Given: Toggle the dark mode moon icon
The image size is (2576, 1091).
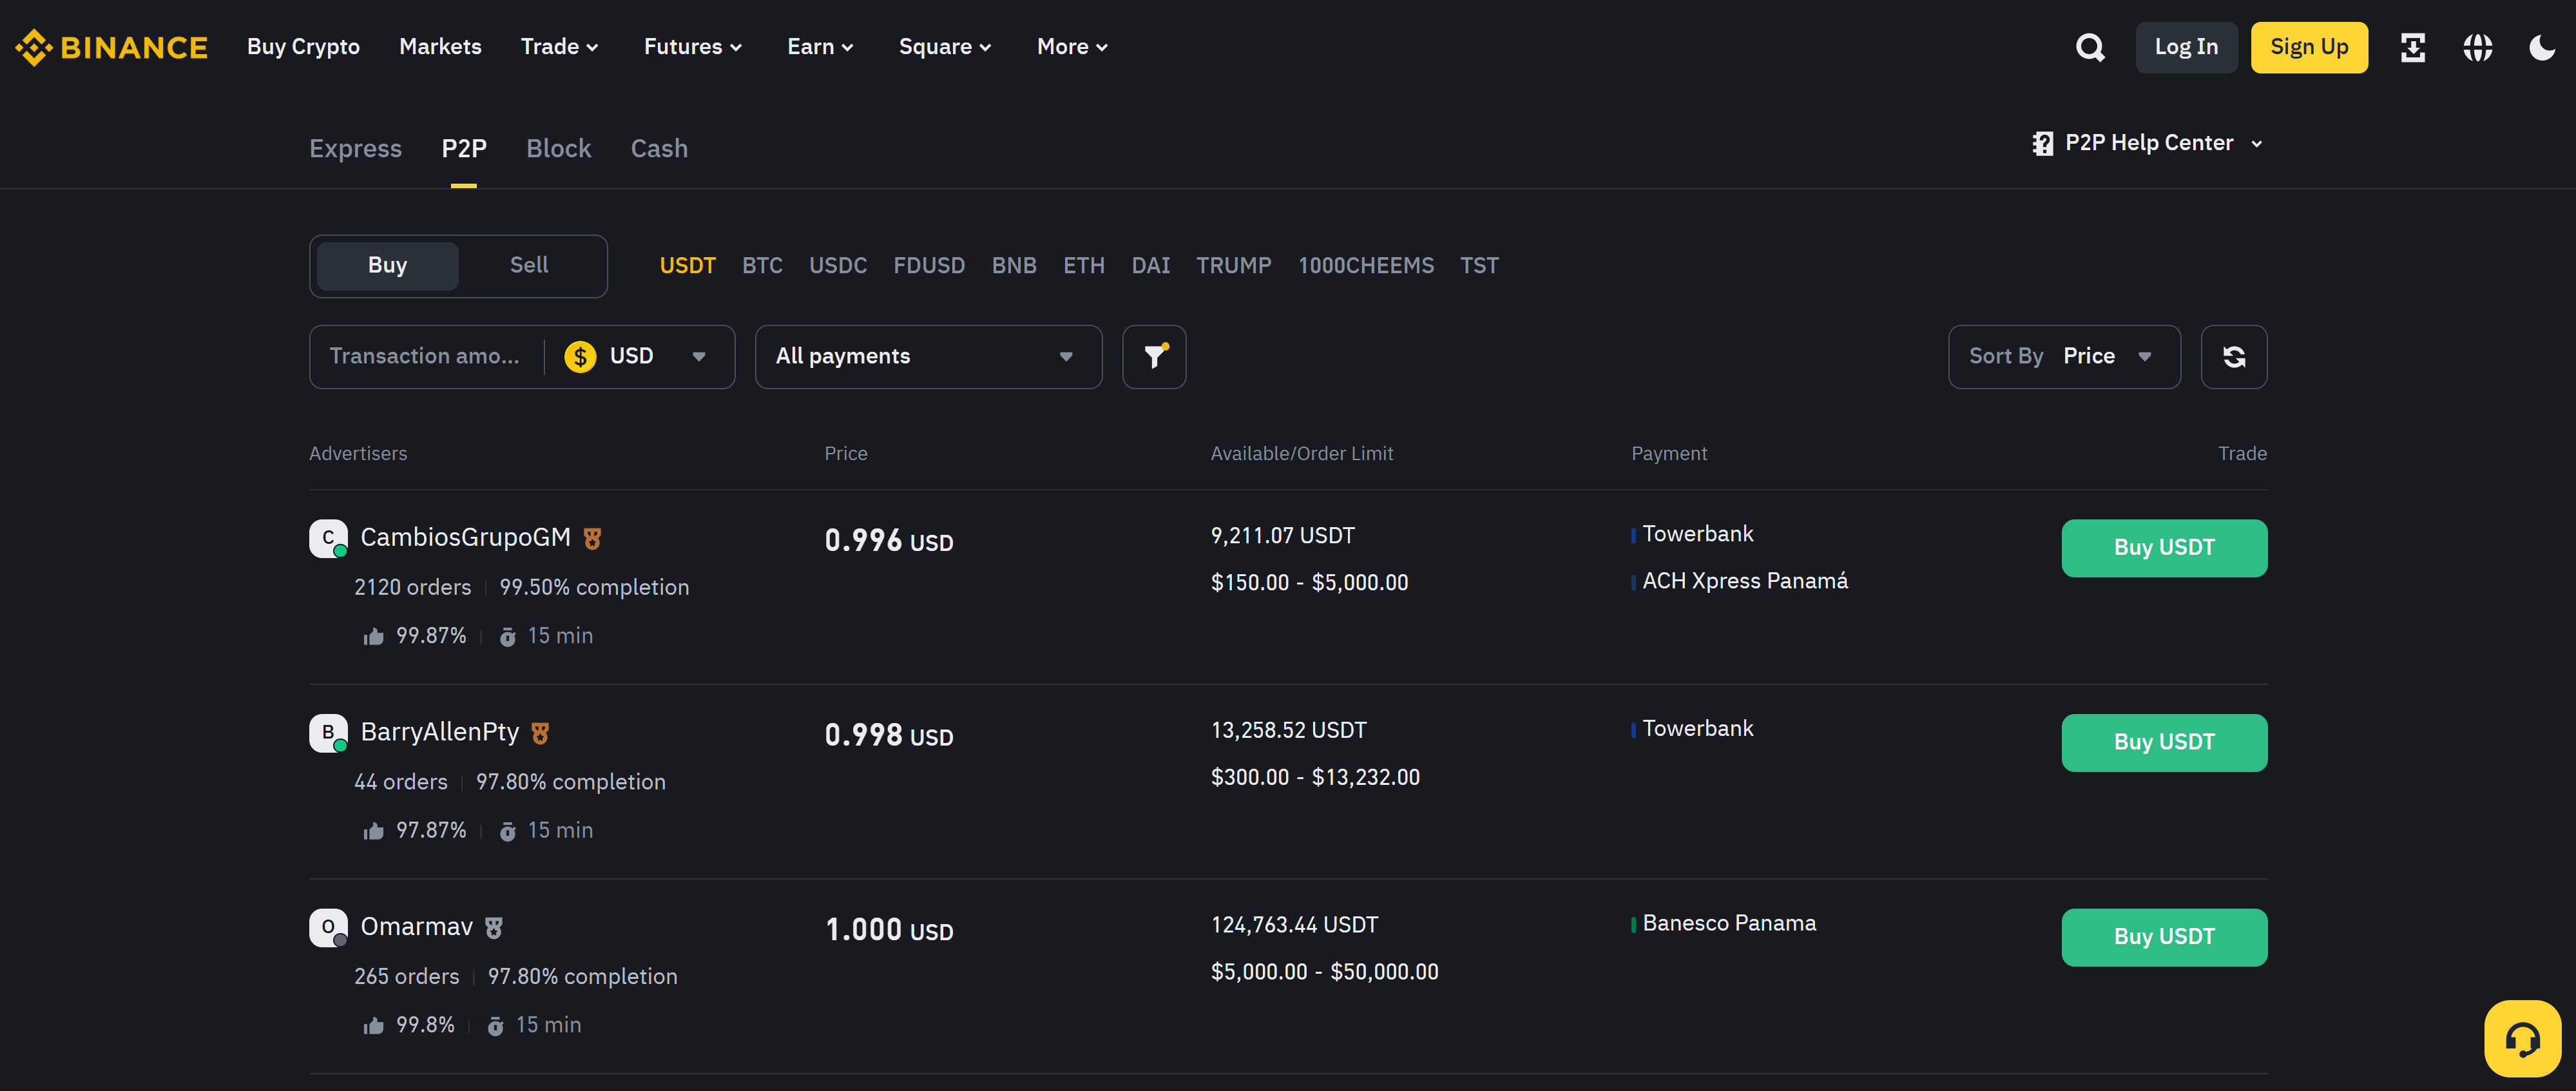Looking at the screenshot, I should (2541, 47).
